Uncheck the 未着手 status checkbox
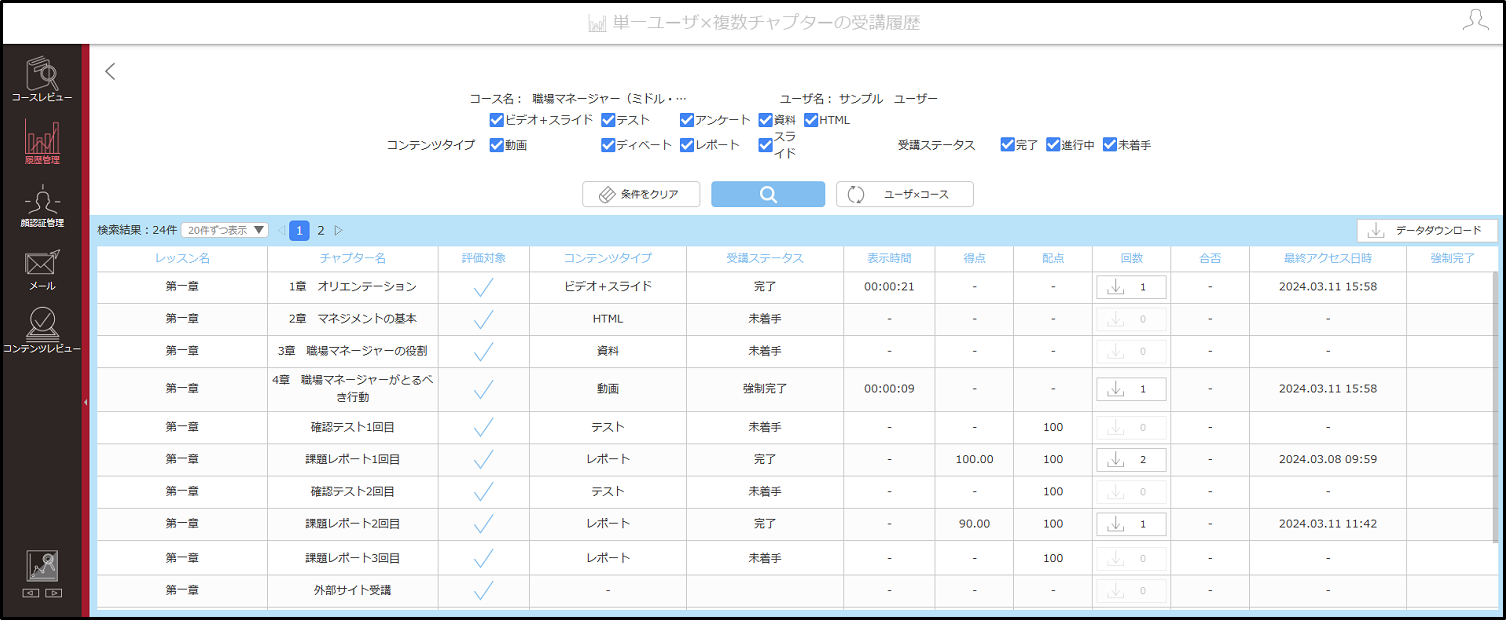The height and width of the screenshot is (620, 1506). [1109, 145]
